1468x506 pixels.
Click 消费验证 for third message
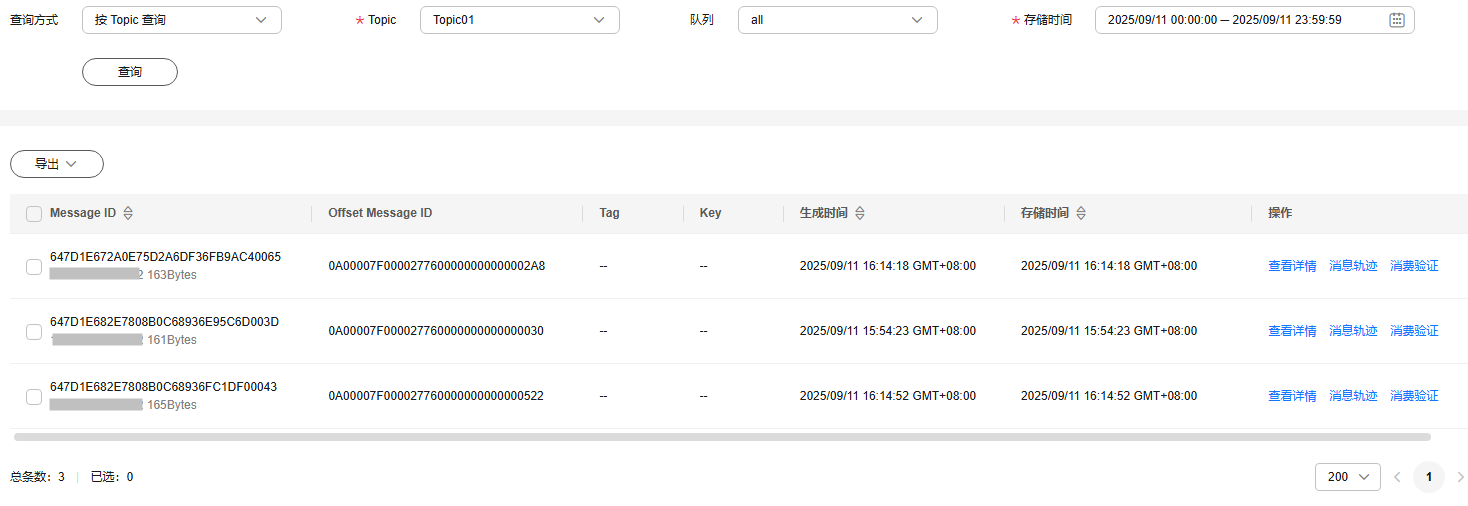point(1414,396)
